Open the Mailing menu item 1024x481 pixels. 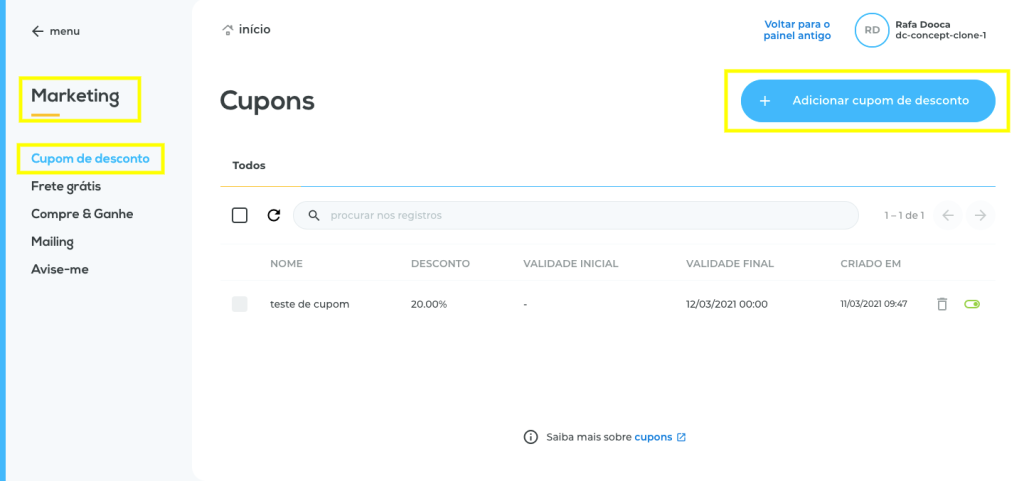click(52, 242)
